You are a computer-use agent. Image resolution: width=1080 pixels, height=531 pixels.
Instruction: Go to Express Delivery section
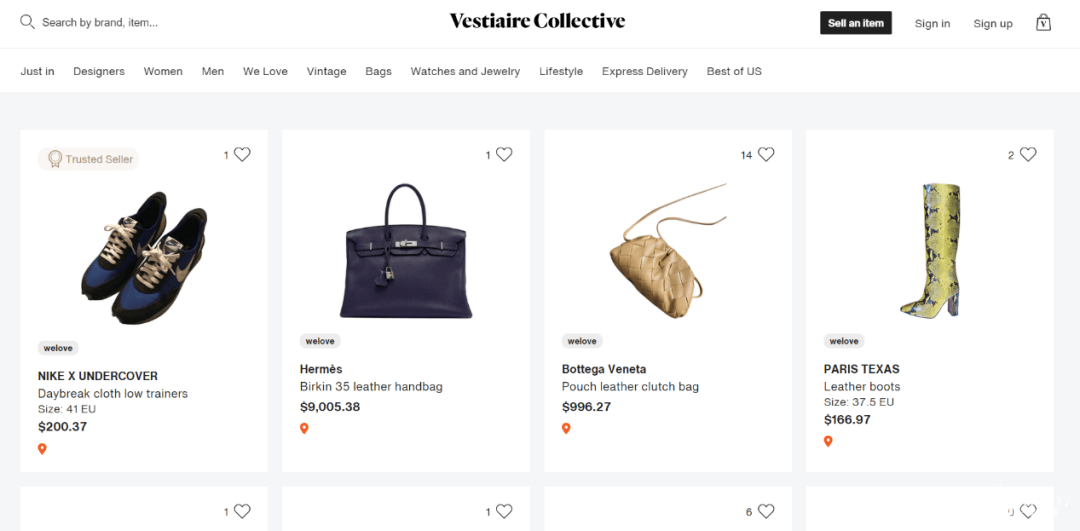coord(644,71)
